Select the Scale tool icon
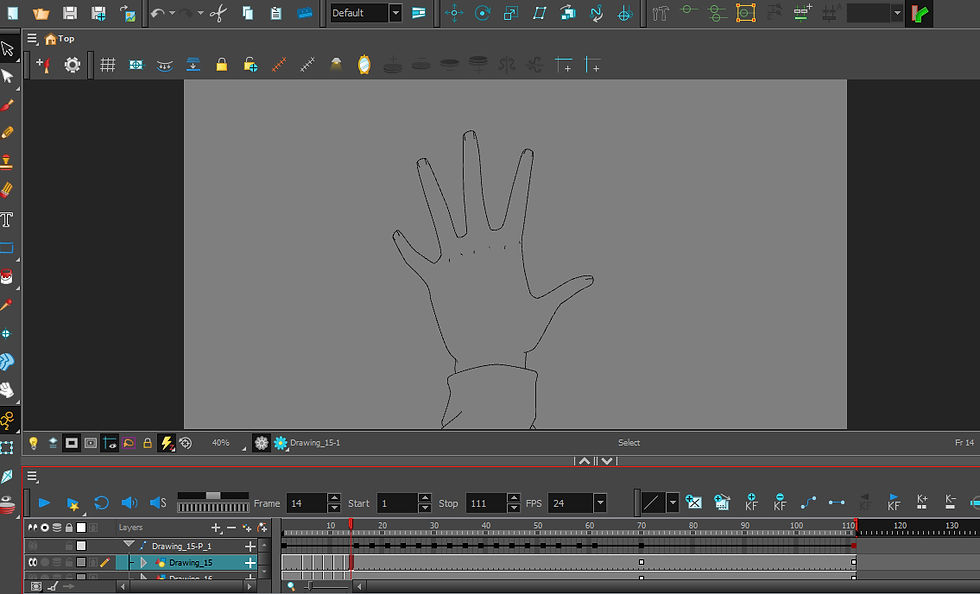The width and height of the screenshot is (980, 594). (511, 13)
